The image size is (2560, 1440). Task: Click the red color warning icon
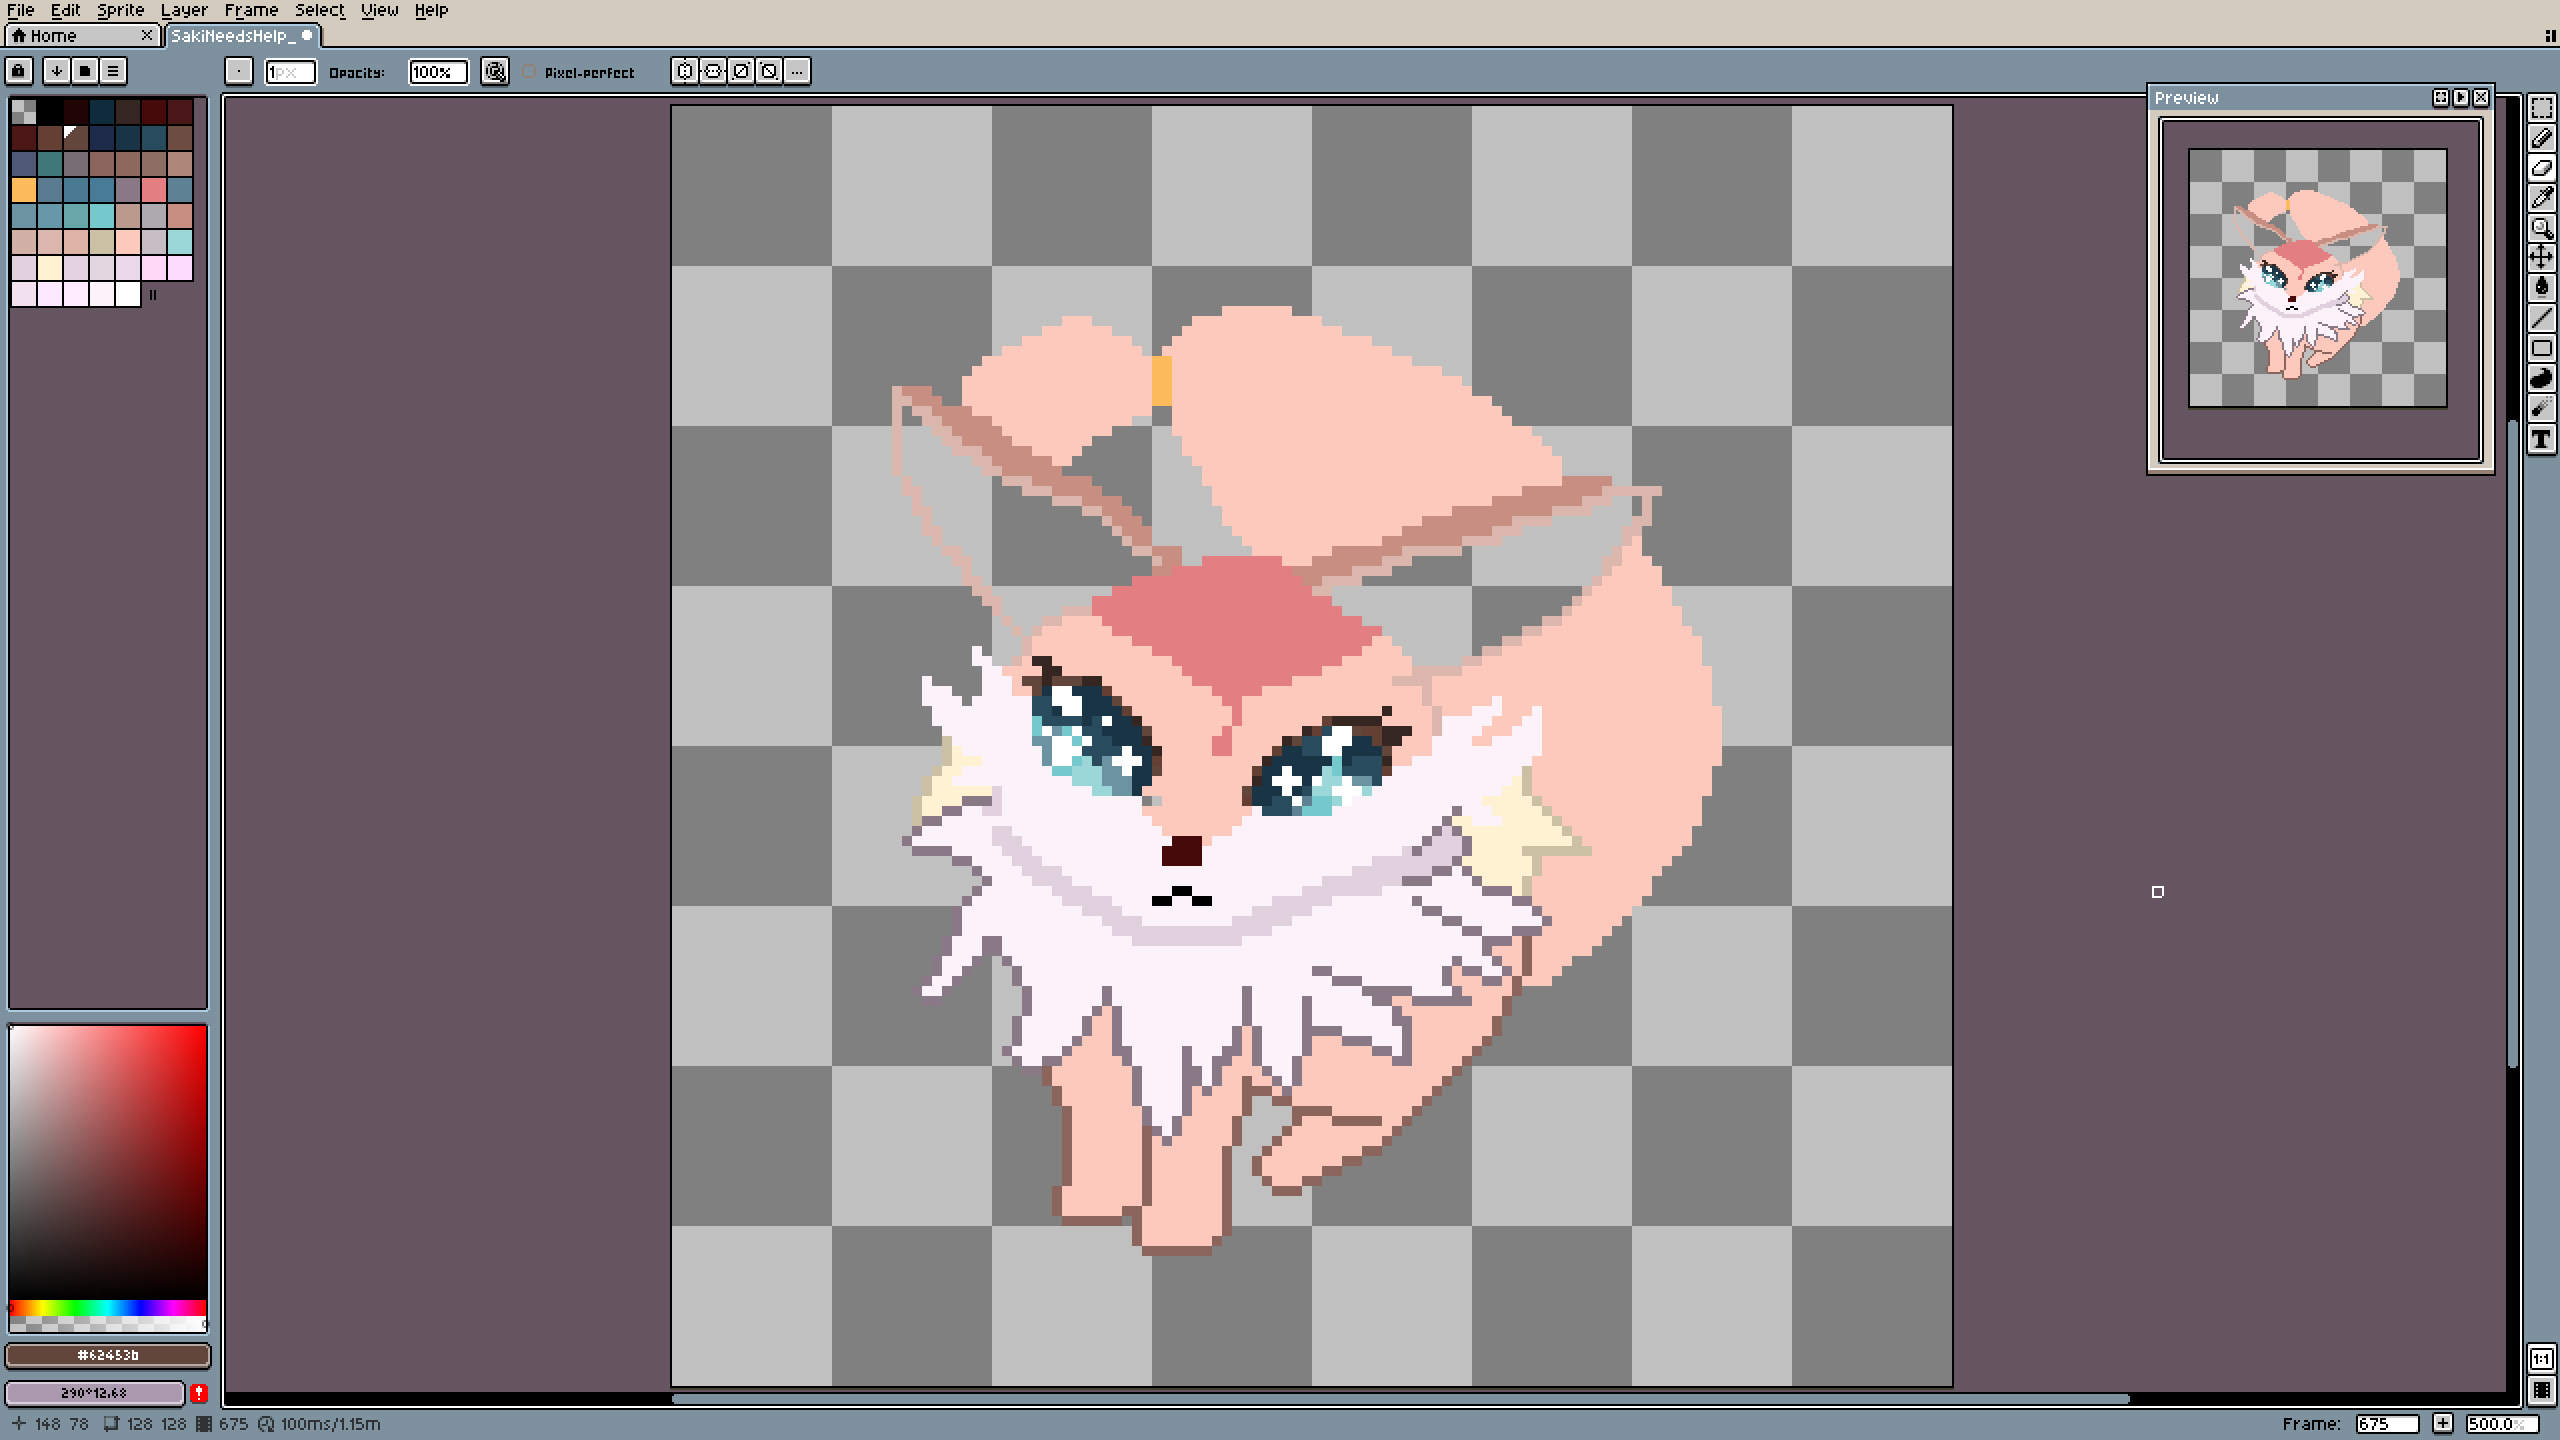tap(199, 1393)
